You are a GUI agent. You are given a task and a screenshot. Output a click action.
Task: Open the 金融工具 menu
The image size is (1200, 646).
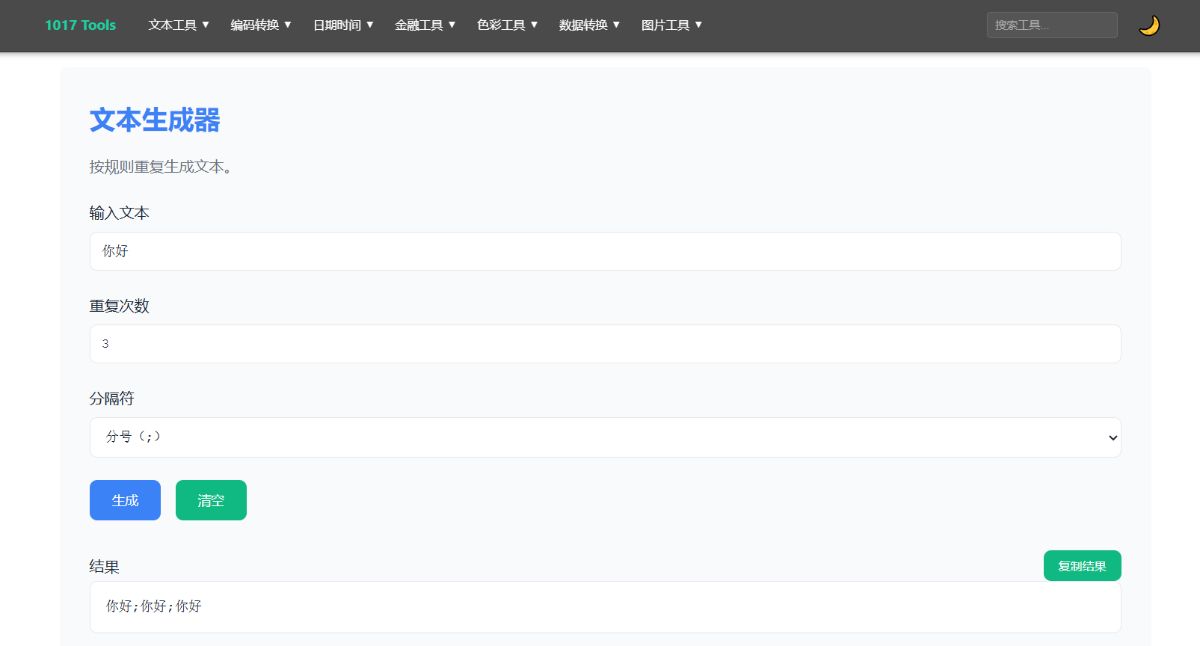click(x=425, y=25)
